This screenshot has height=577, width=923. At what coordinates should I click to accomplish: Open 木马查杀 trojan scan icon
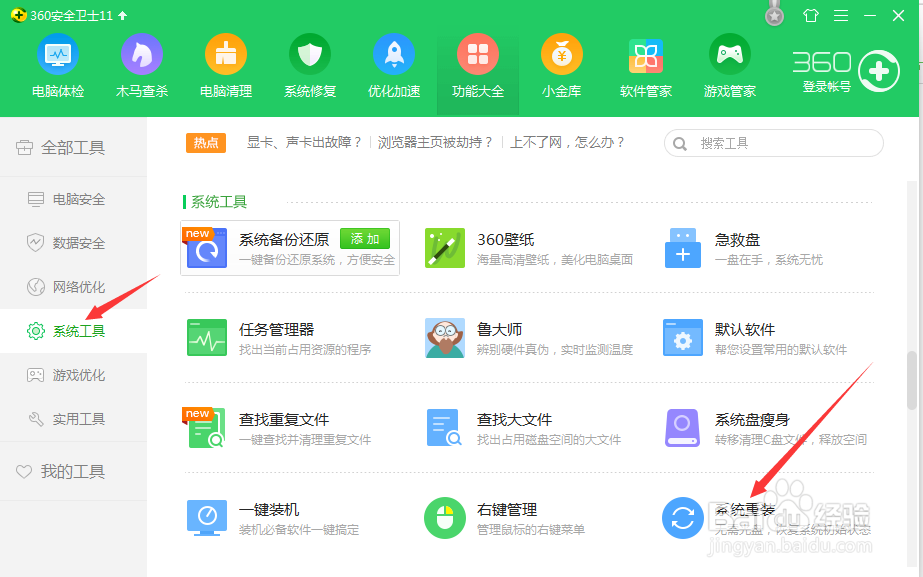(x=142, y=55)
